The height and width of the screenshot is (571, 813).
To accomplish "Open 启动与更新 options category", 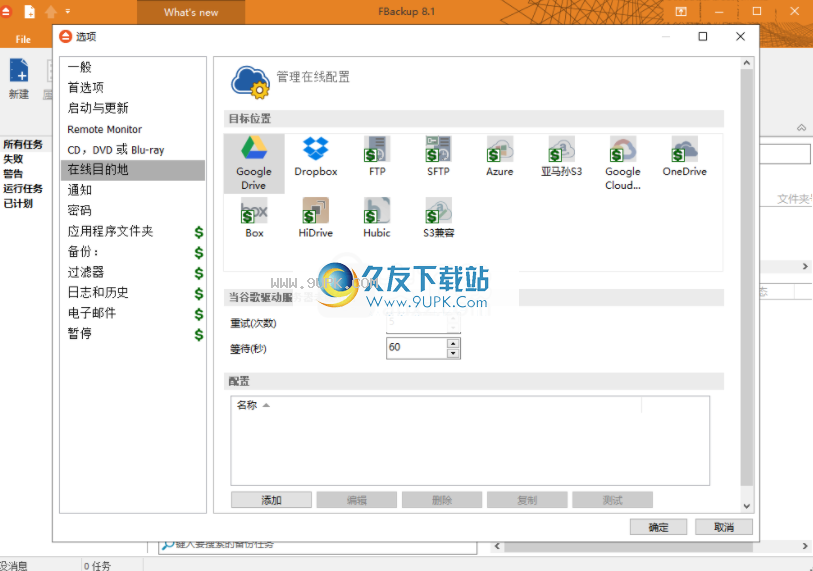I will 133,108.
